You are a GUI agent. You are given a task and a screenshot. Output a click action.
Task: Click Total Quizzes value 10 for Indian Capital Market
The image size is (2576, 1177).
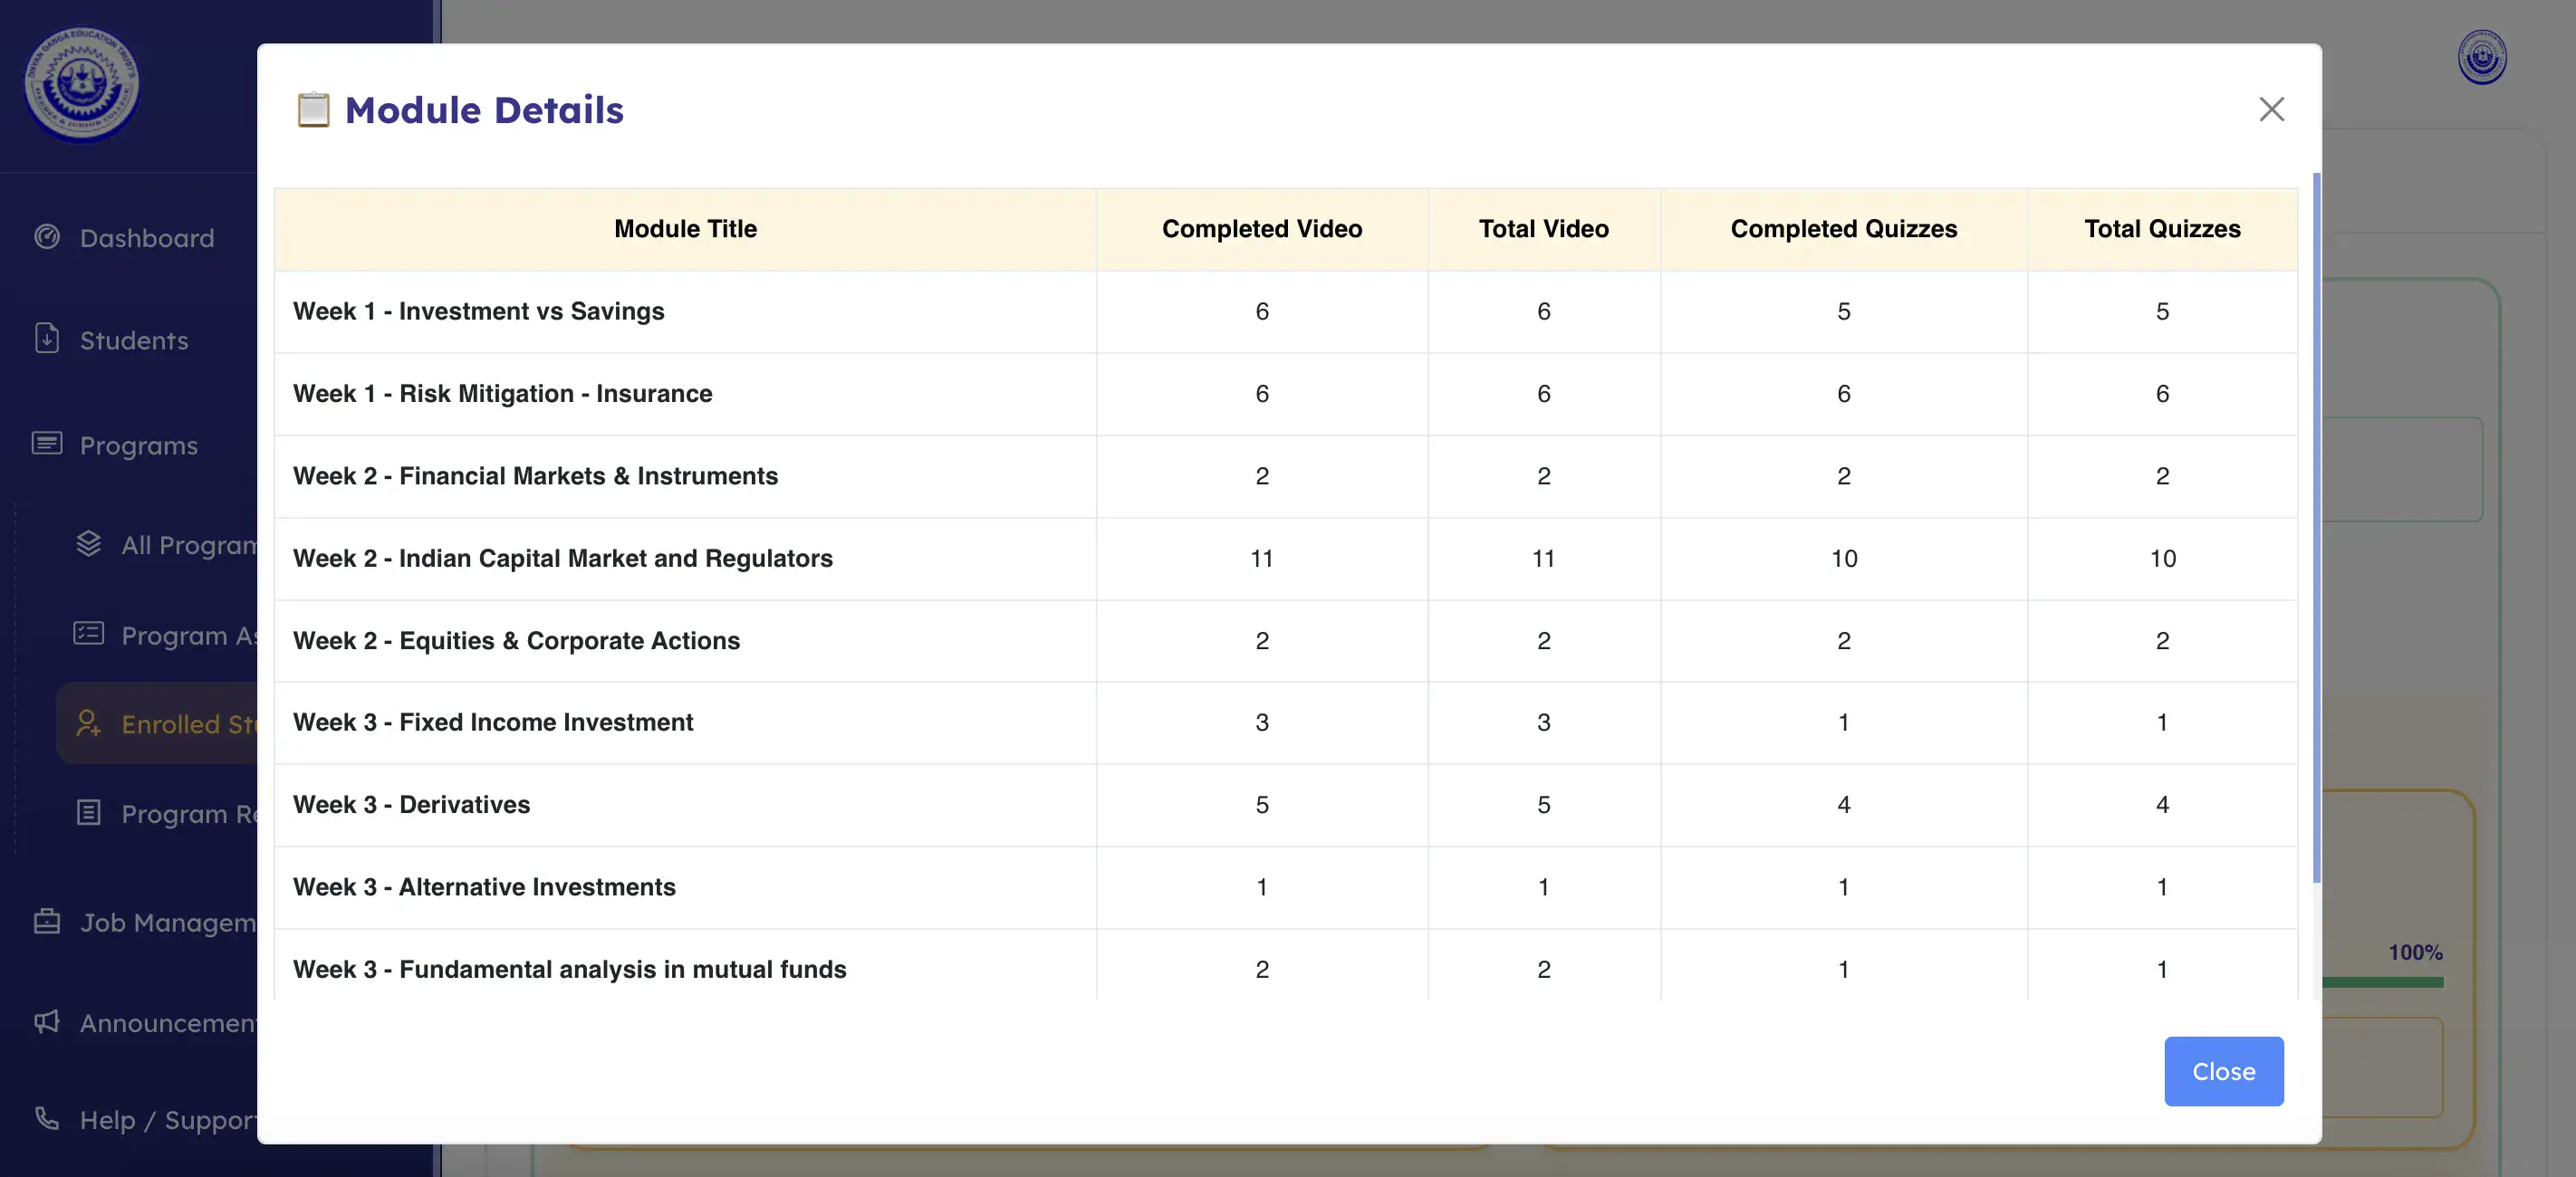pos(2162,559)
